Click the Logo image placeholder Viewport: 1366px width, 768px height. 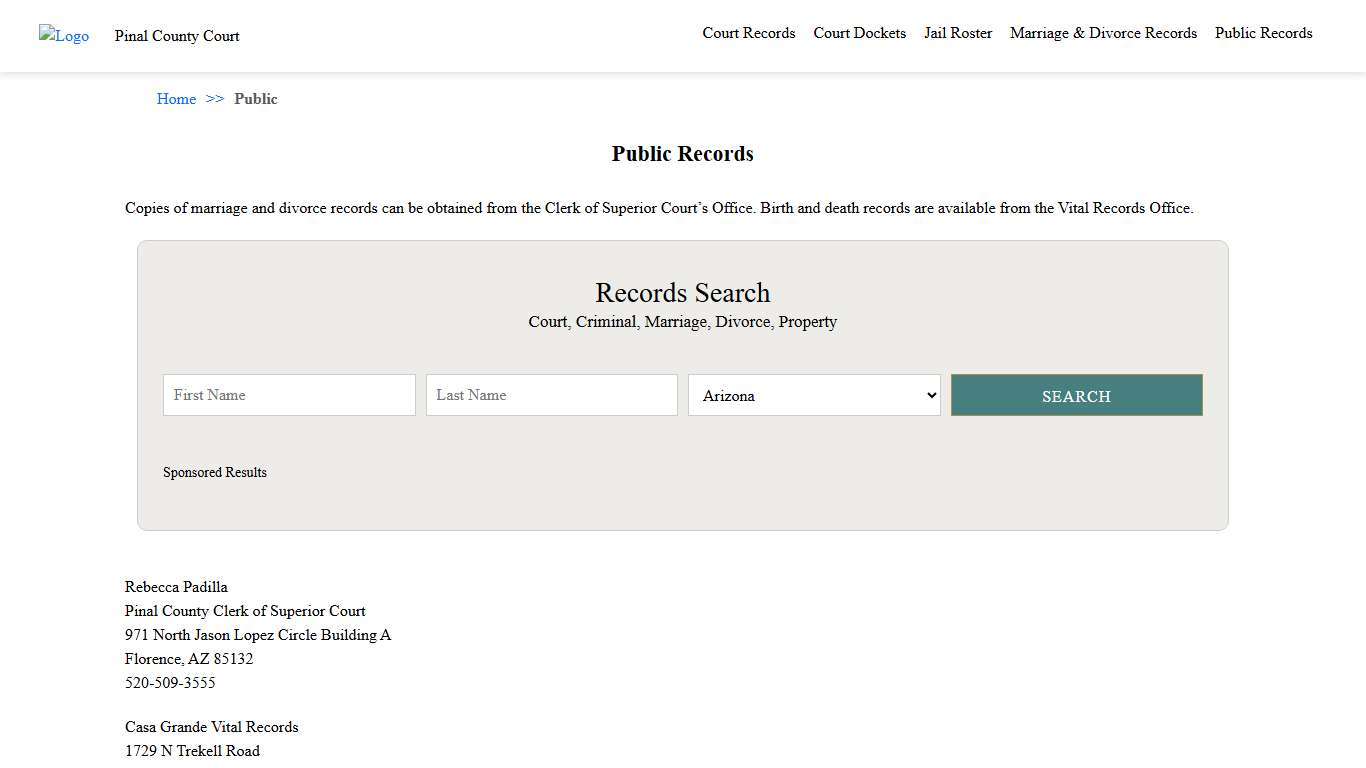pyautogui.click(x=63, y=36)
